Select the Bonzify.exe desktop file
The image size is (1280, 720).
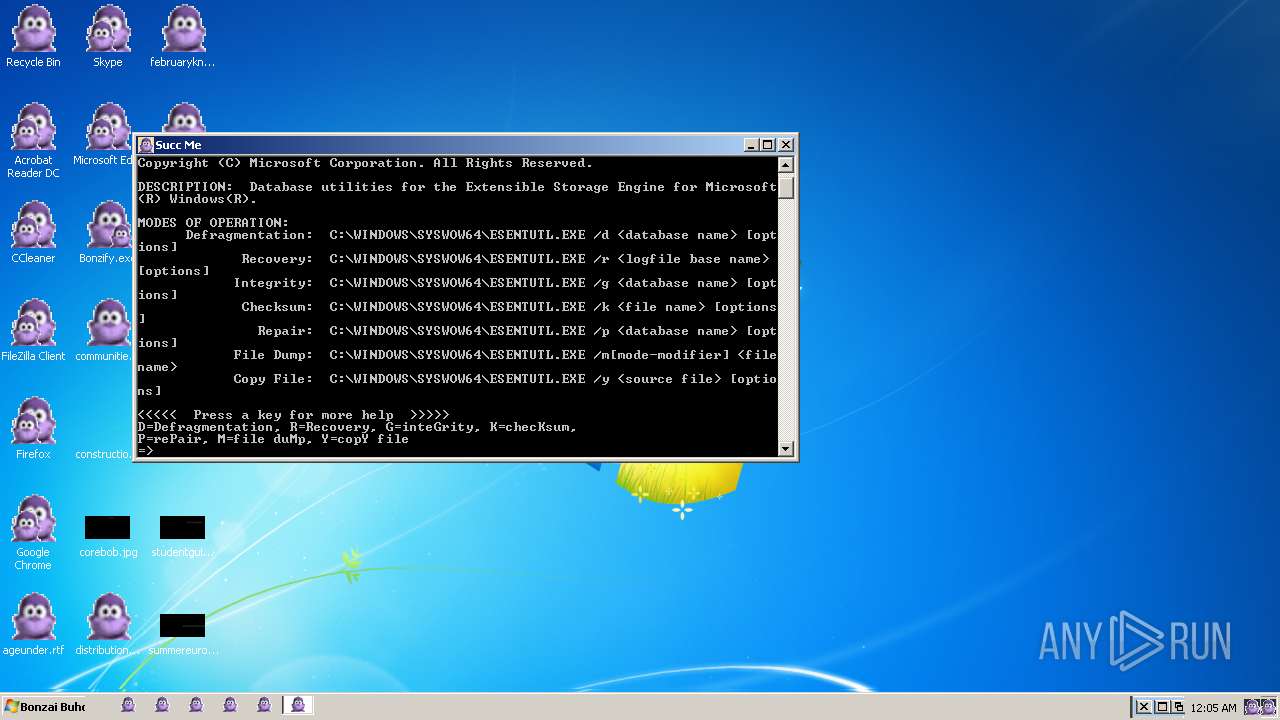click(108, 232)
